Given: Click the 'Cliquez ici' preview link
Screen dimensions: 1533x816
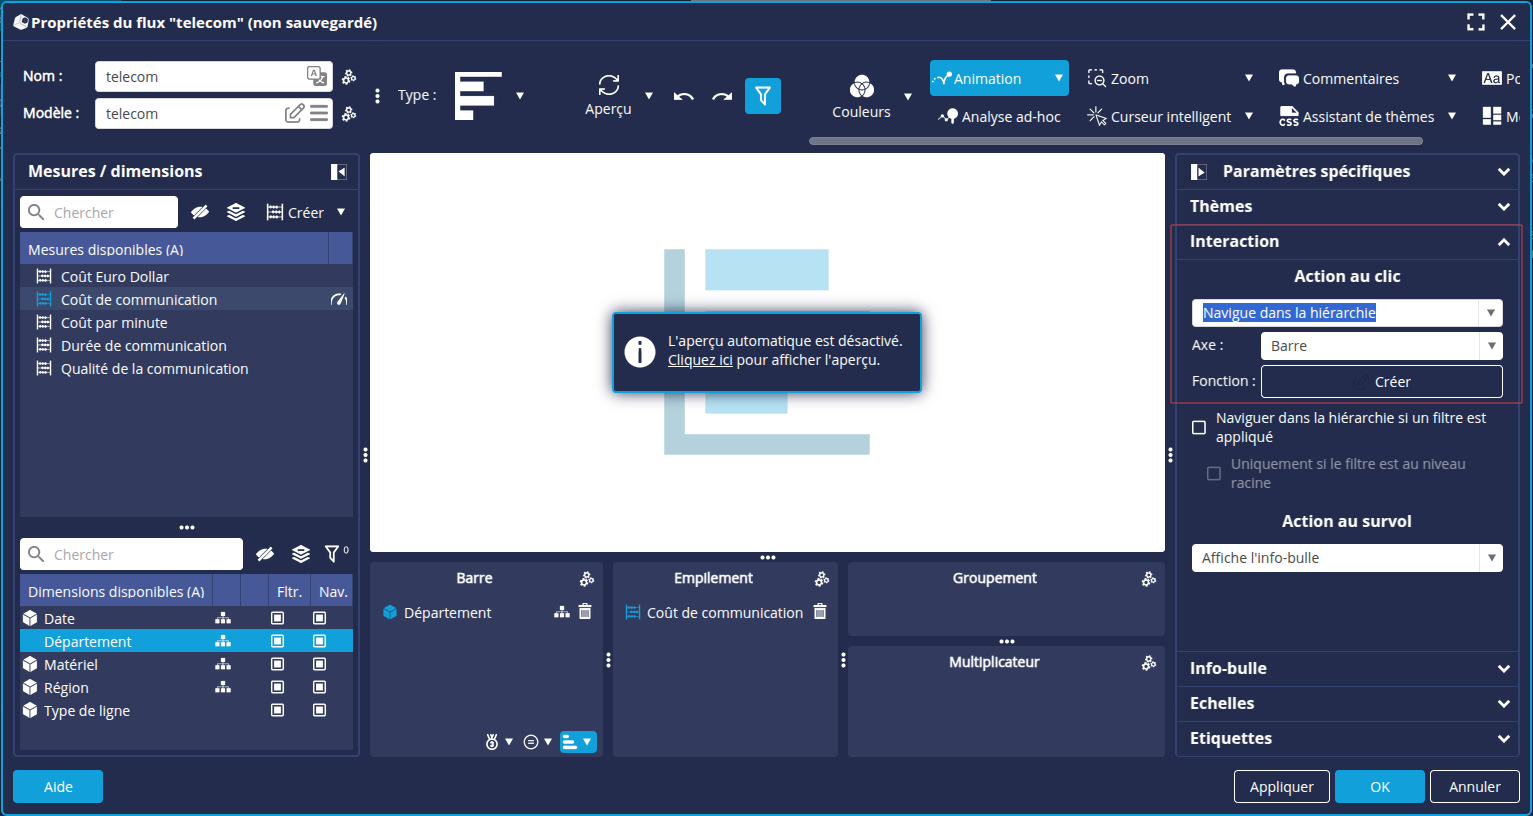Looking at the screenshot, I should [700, 360].
